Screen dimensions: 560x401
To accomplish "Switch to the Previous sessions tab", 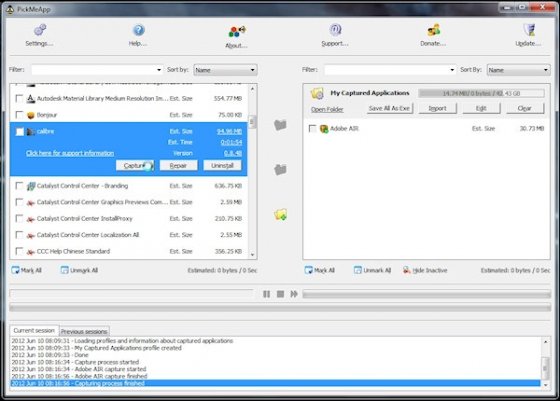I will coord(84,331).
